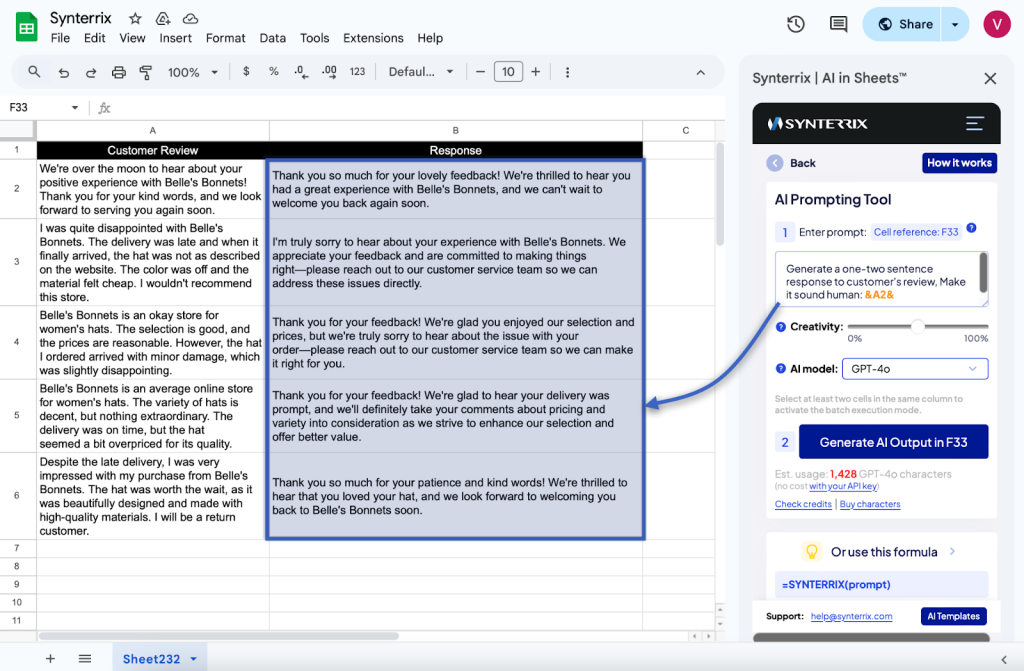Viewport: 1024px width, 671px height.
Task: Click the How it works button
Action: (x=959, y=163)
